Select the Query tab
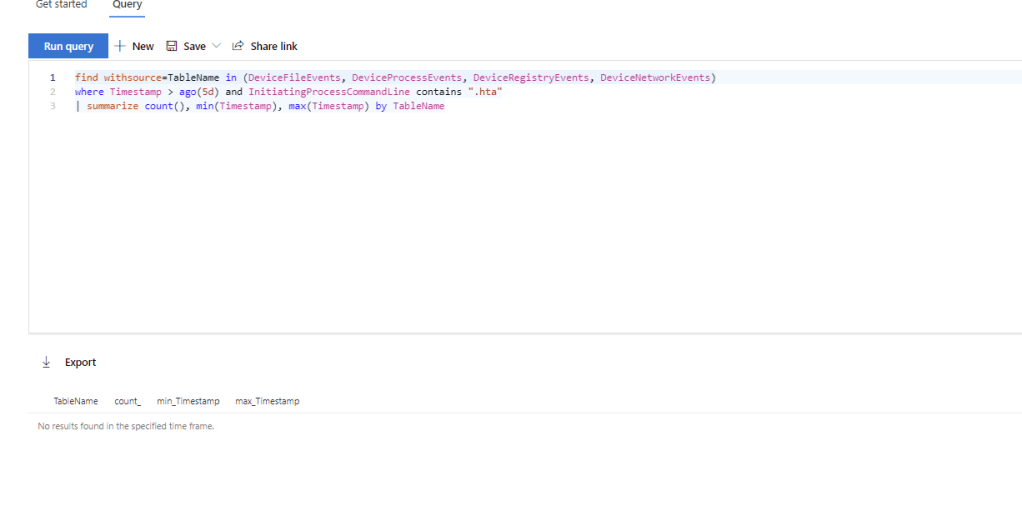1022x506 pixels. 127,5
